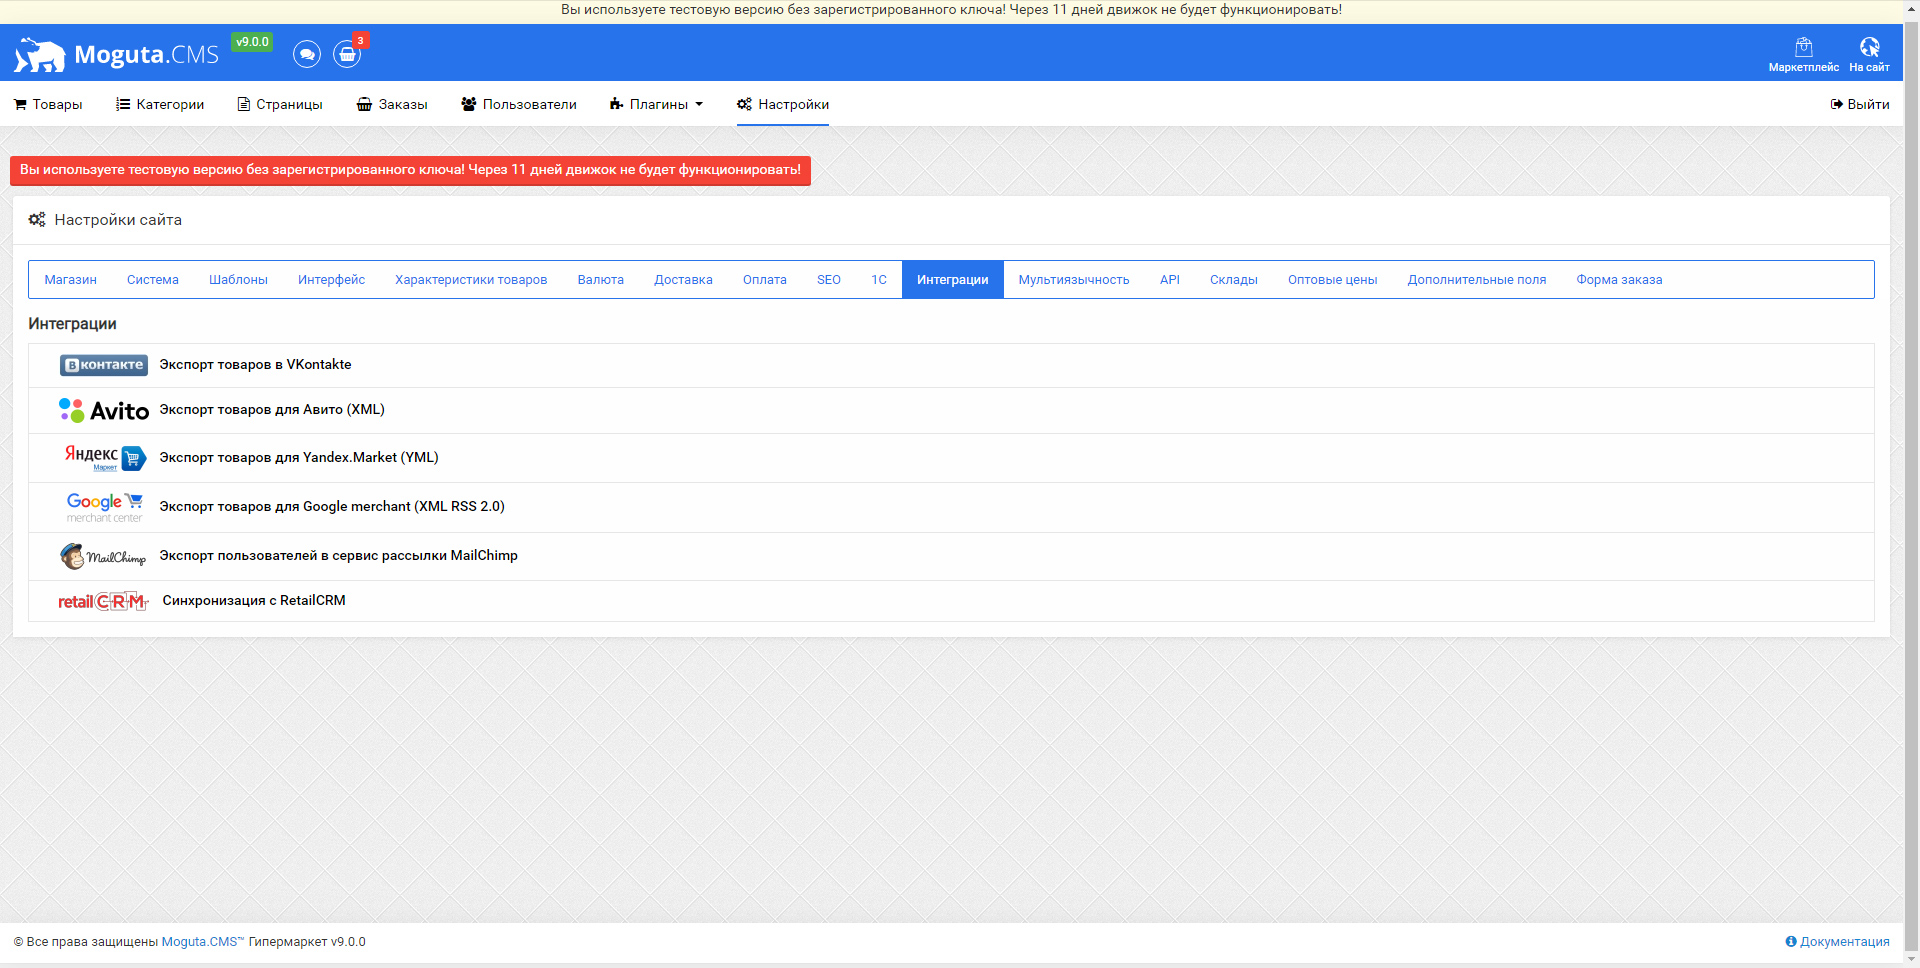
Task: Click the Avito integration logo
Action: (103, 410)
